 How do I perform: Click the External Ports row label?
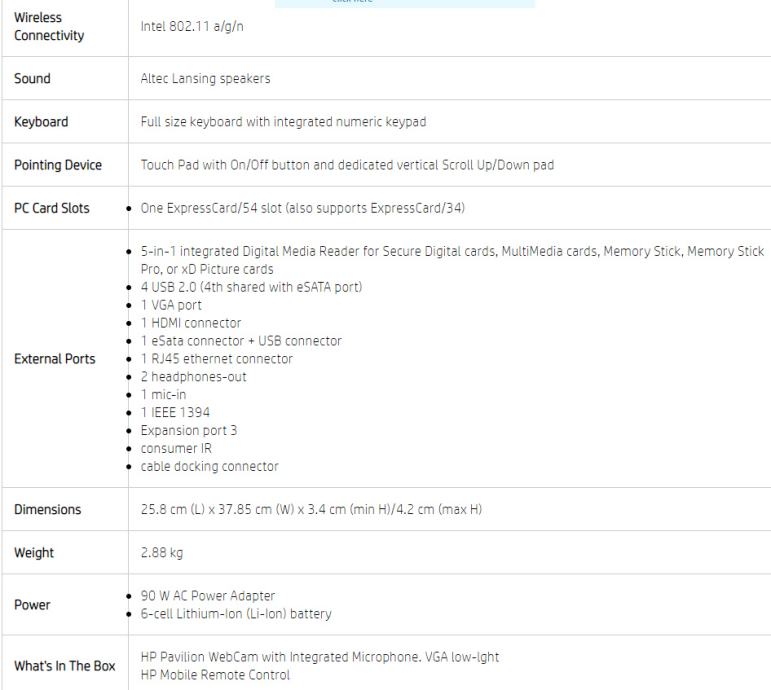click(55, 359)
